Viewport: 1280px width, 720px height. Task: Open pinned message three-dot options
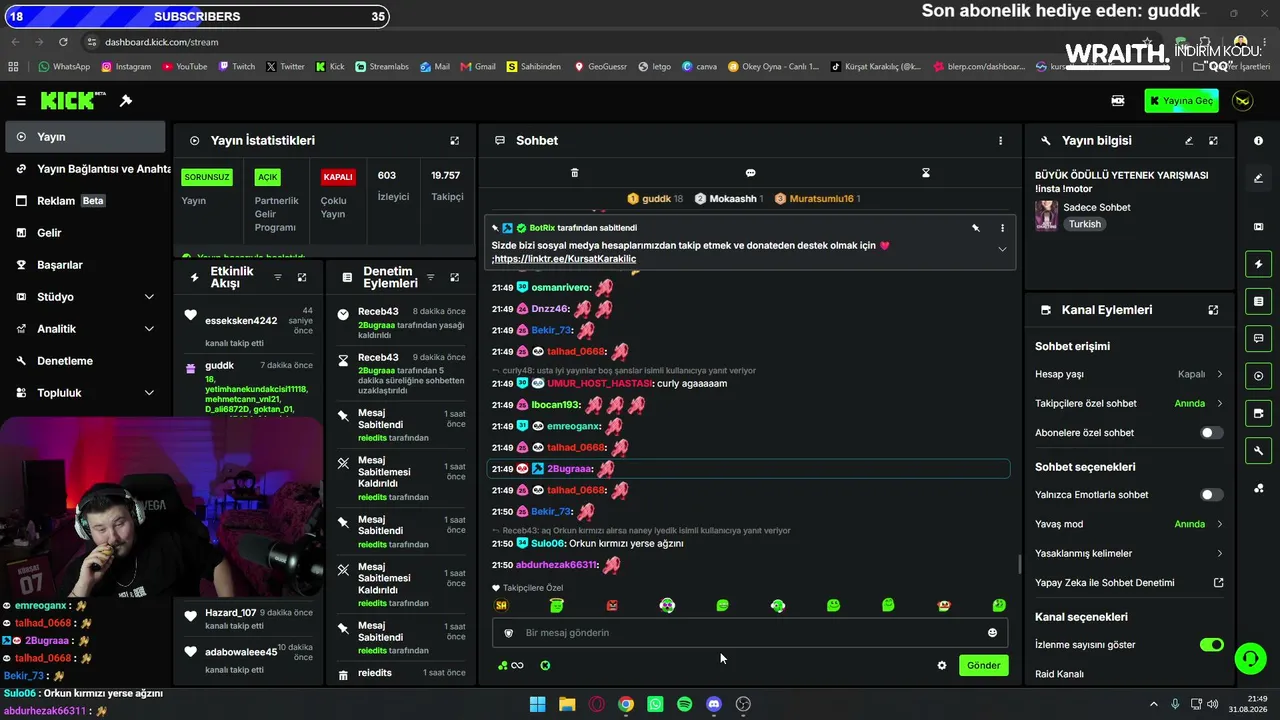click(1002, 228)
